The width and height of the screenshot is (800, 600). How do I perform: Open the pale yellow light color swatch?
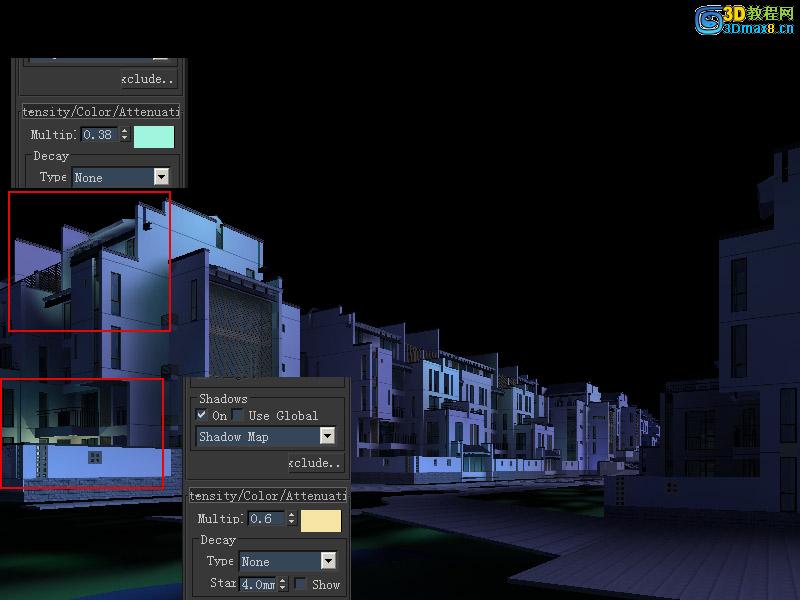coord(321,521)
